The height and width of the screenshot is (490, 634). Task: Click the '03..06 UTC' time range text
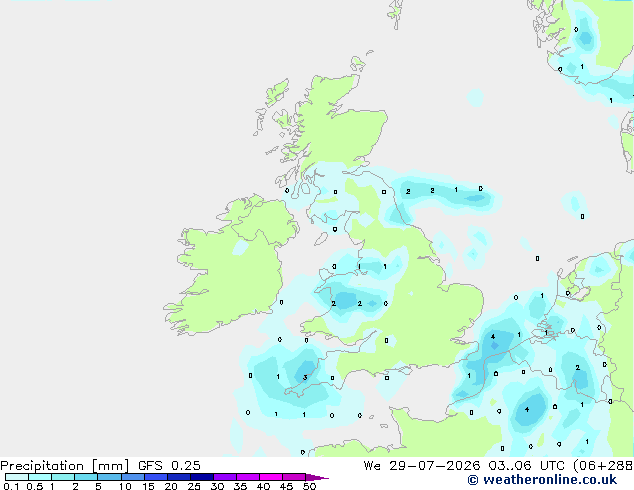click(526, 466)
